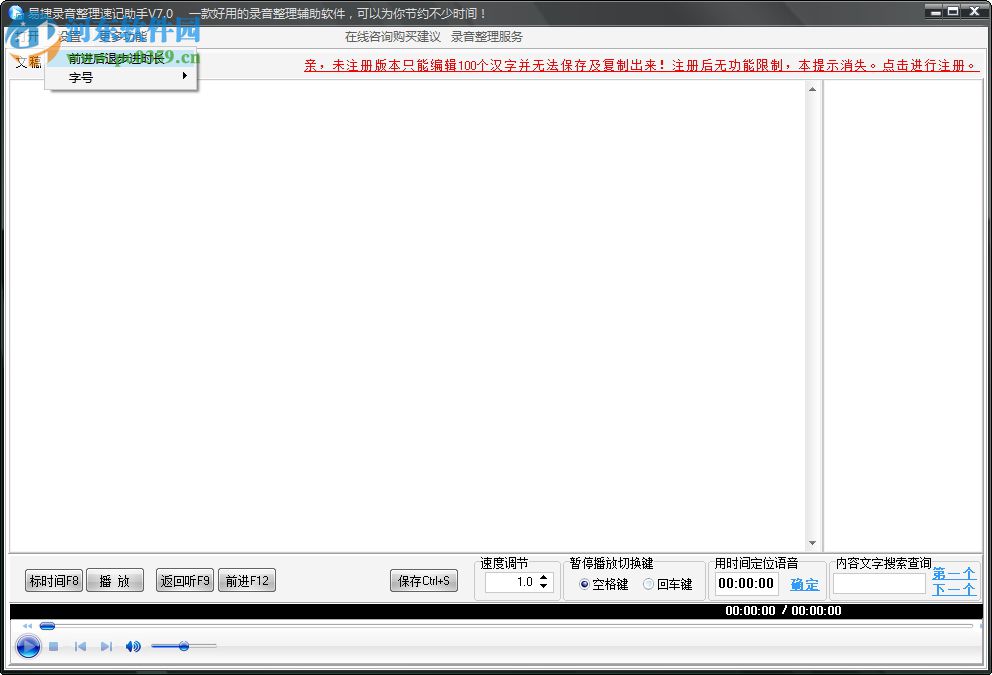The image size is (992, 675).
Task: Choose 前进后退步进时长 from the open menu
Action: point(115,58)
